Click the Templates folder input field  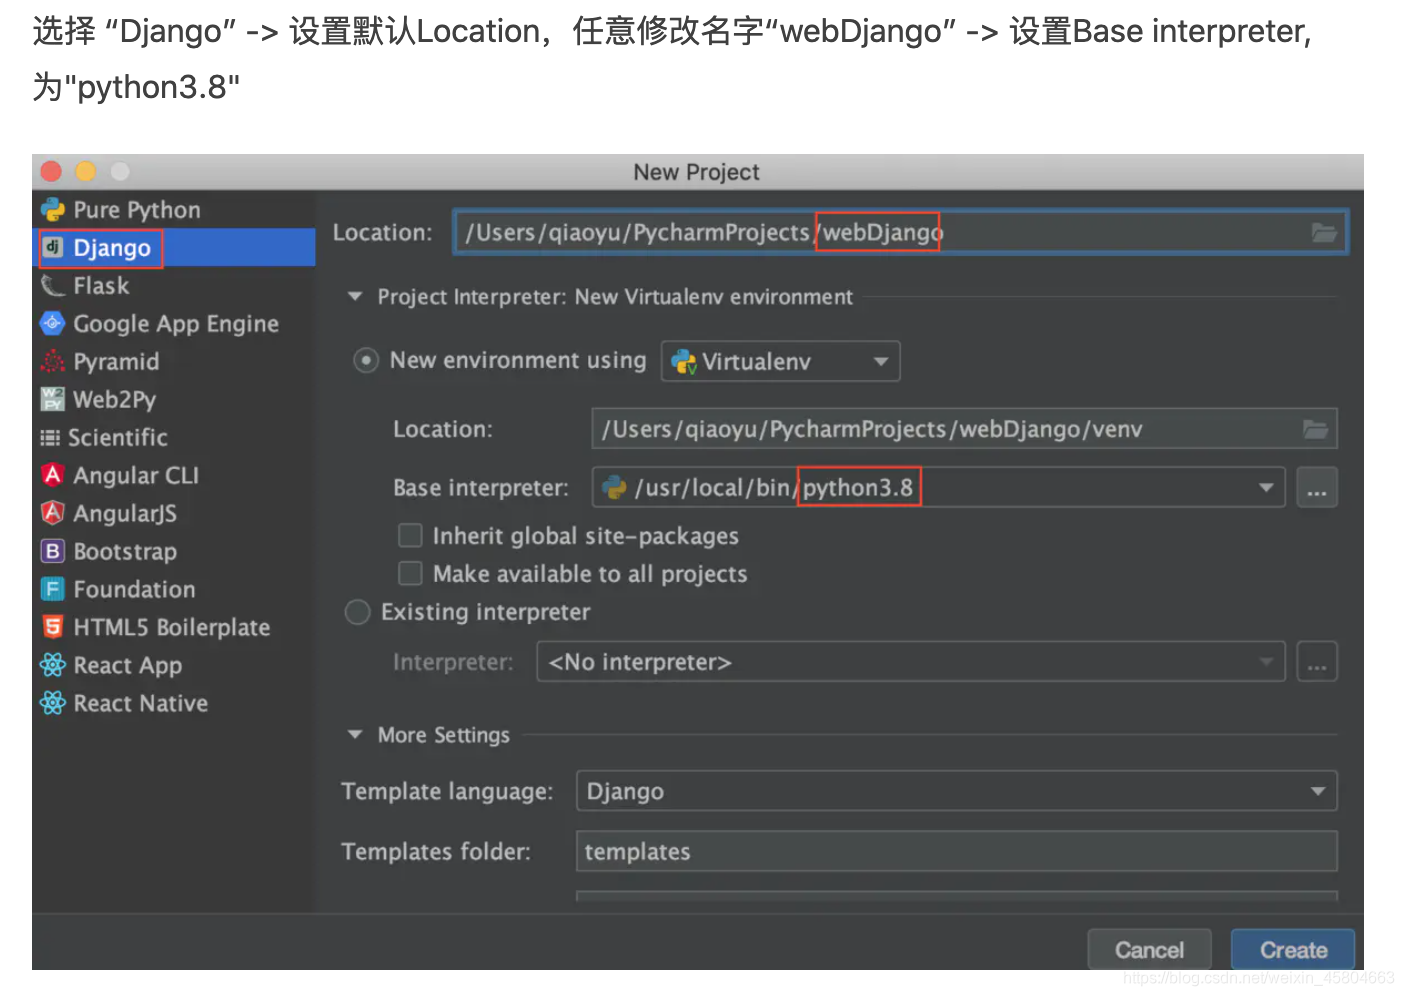[957, 852]
